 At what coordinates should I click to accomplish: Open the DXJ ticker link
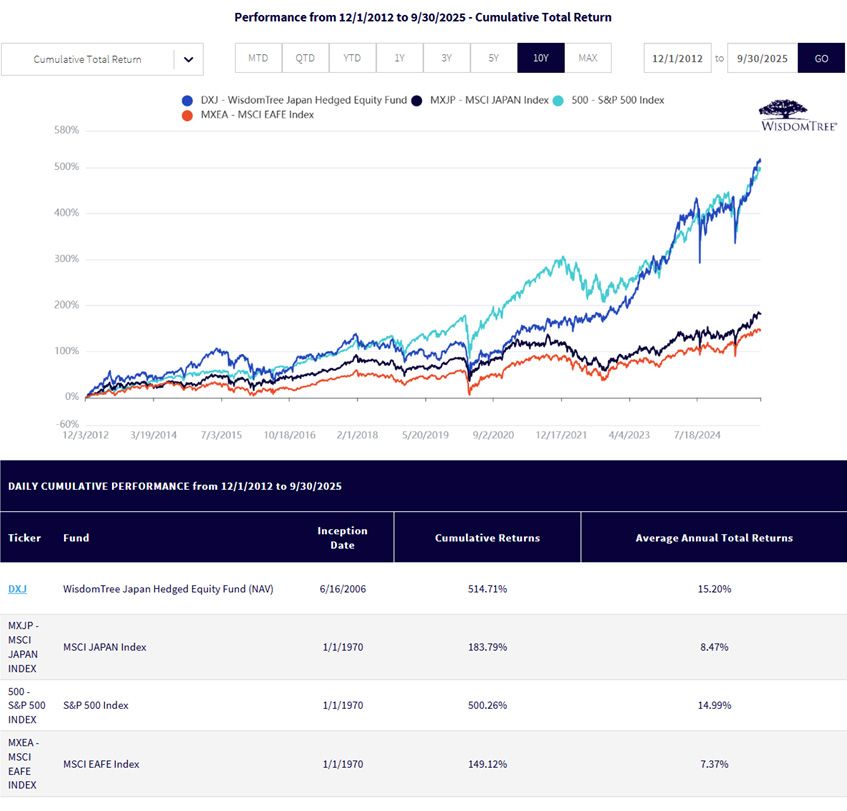click(17, 589)
